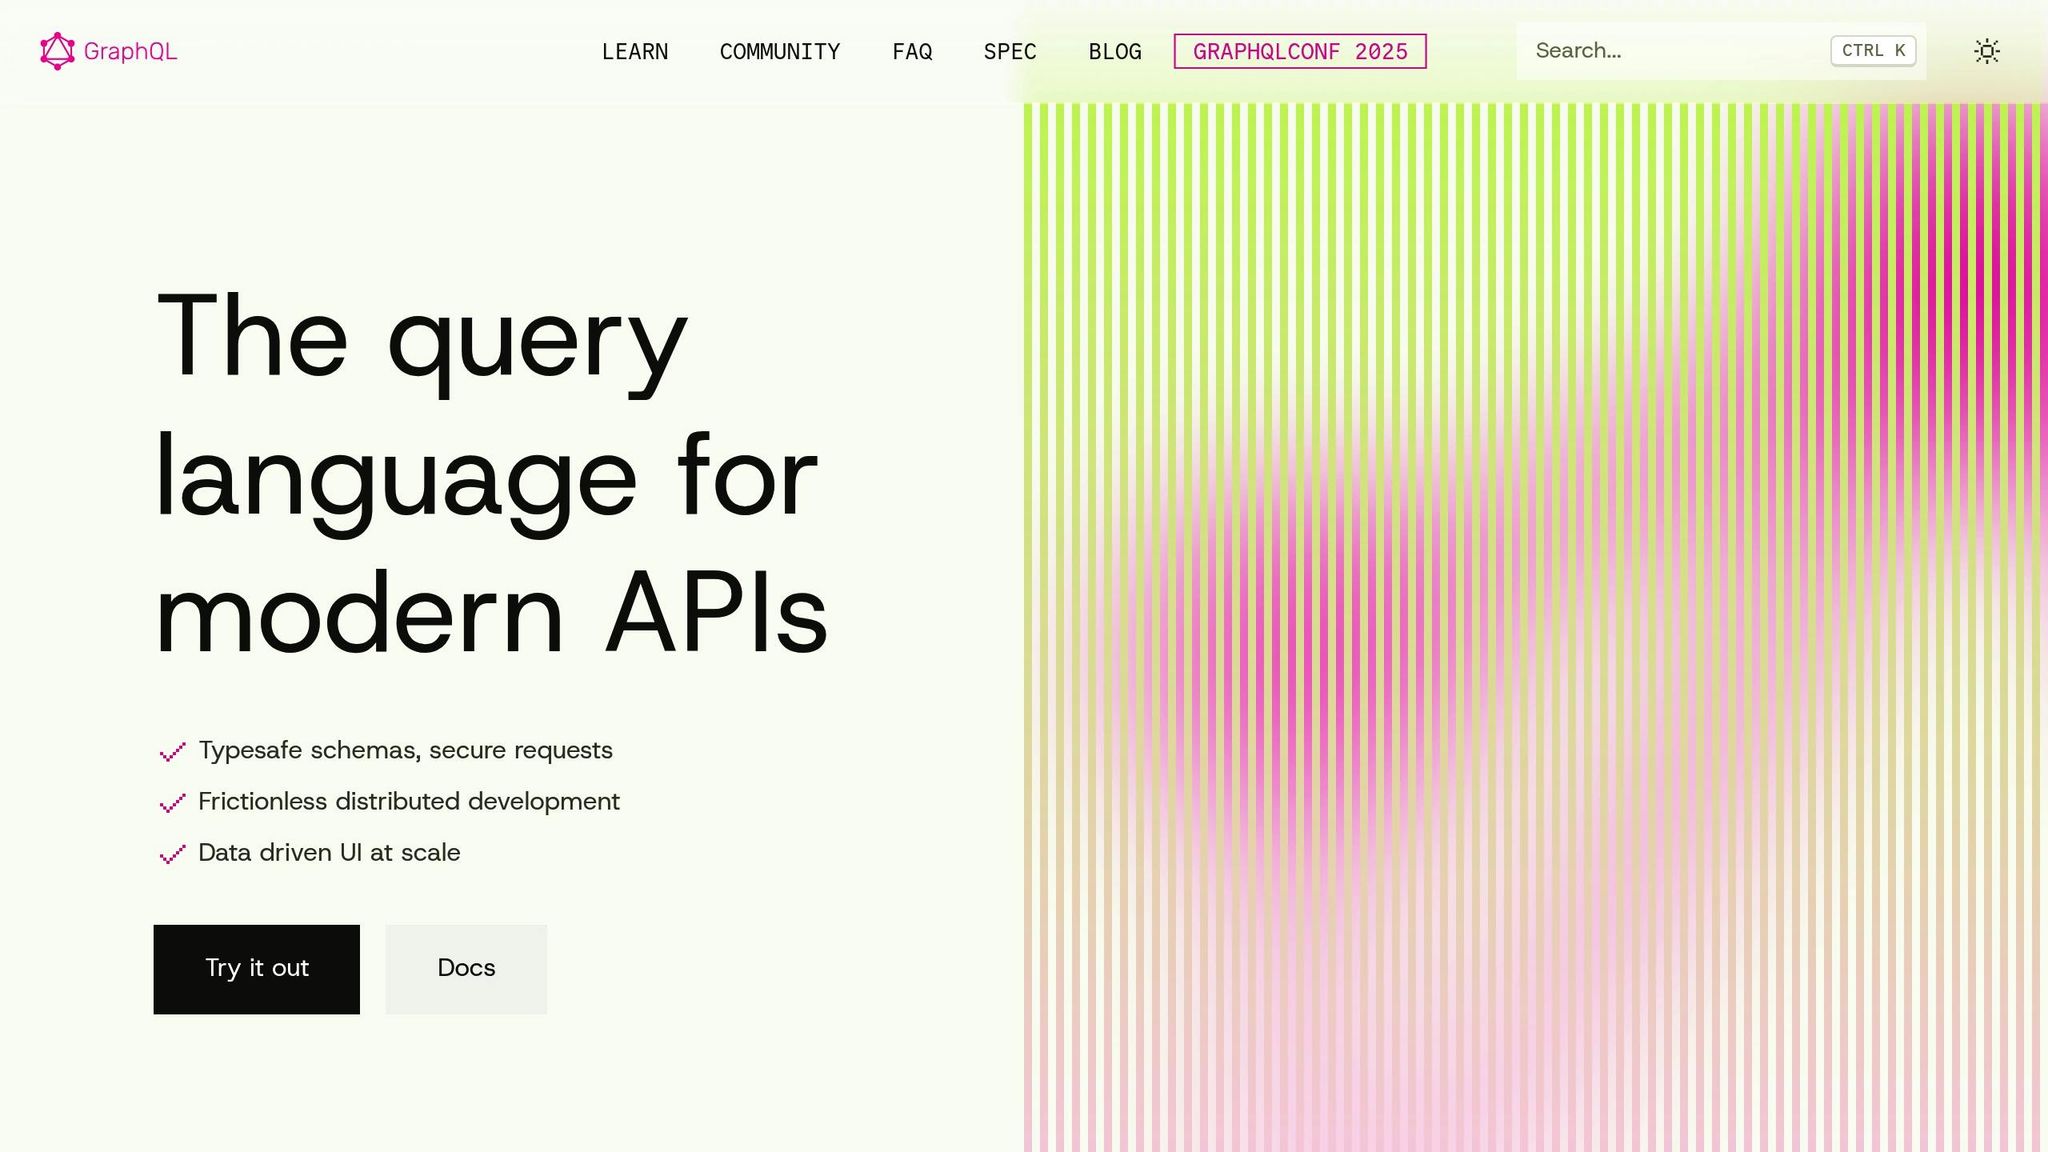This screenshot has height=1152, width=2048.
Task: Click the GRAPHQLCONF 2025 link
Action: tap(1299, 51)
